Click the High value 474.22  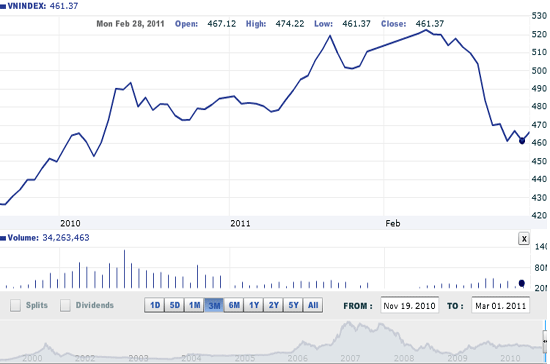click(x=290, y=24)
